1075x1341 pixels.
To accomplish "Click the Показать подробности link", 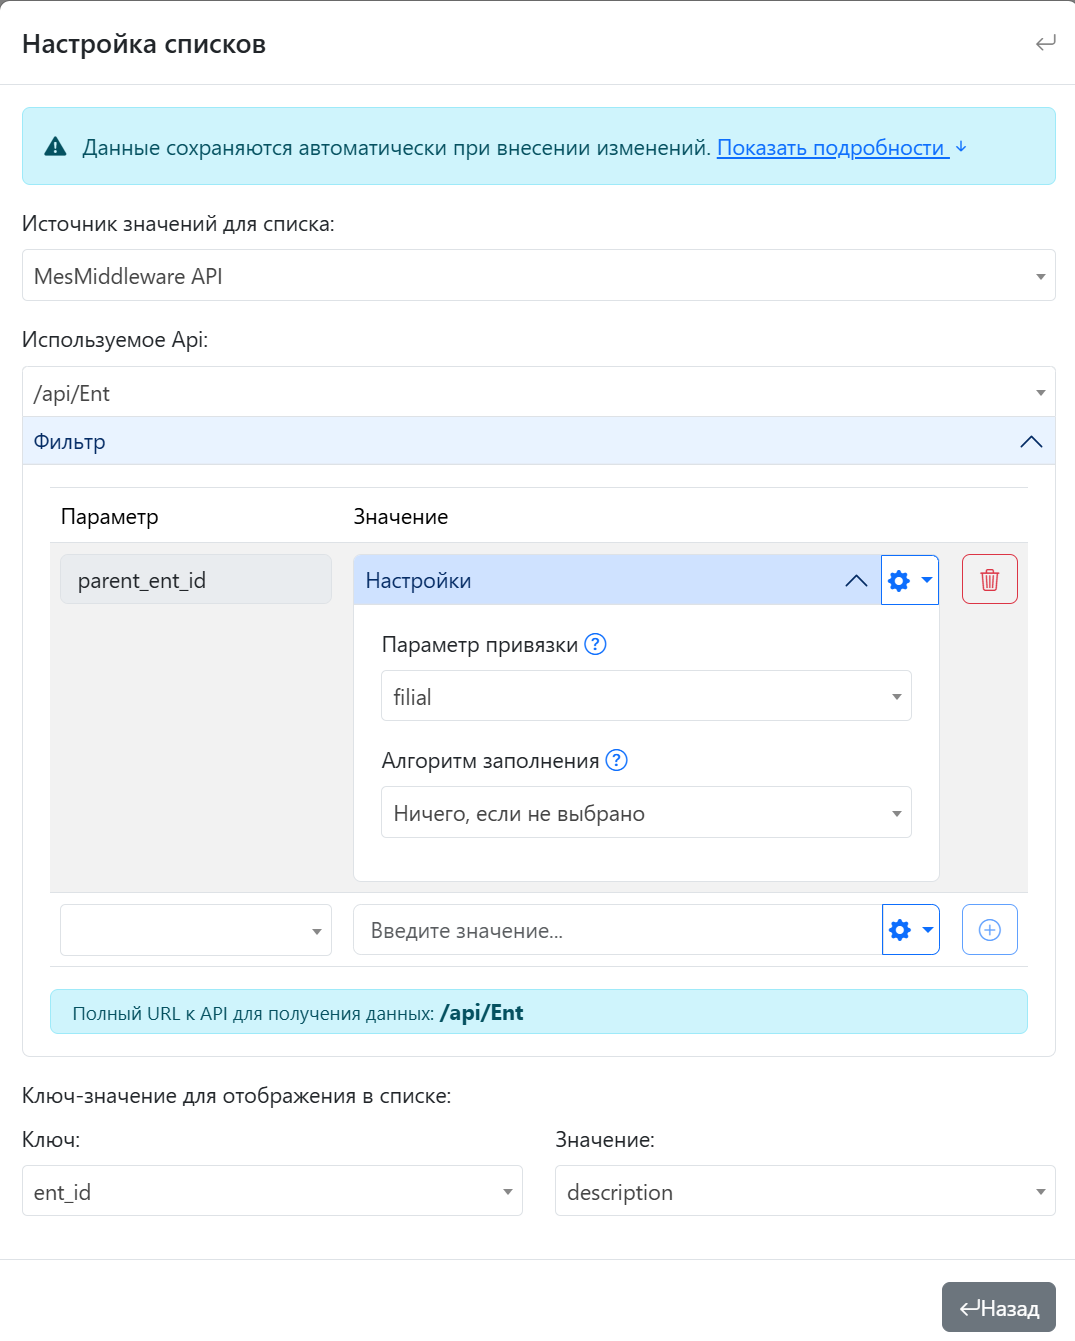I will pyautogui.click(x=832, y=148).
